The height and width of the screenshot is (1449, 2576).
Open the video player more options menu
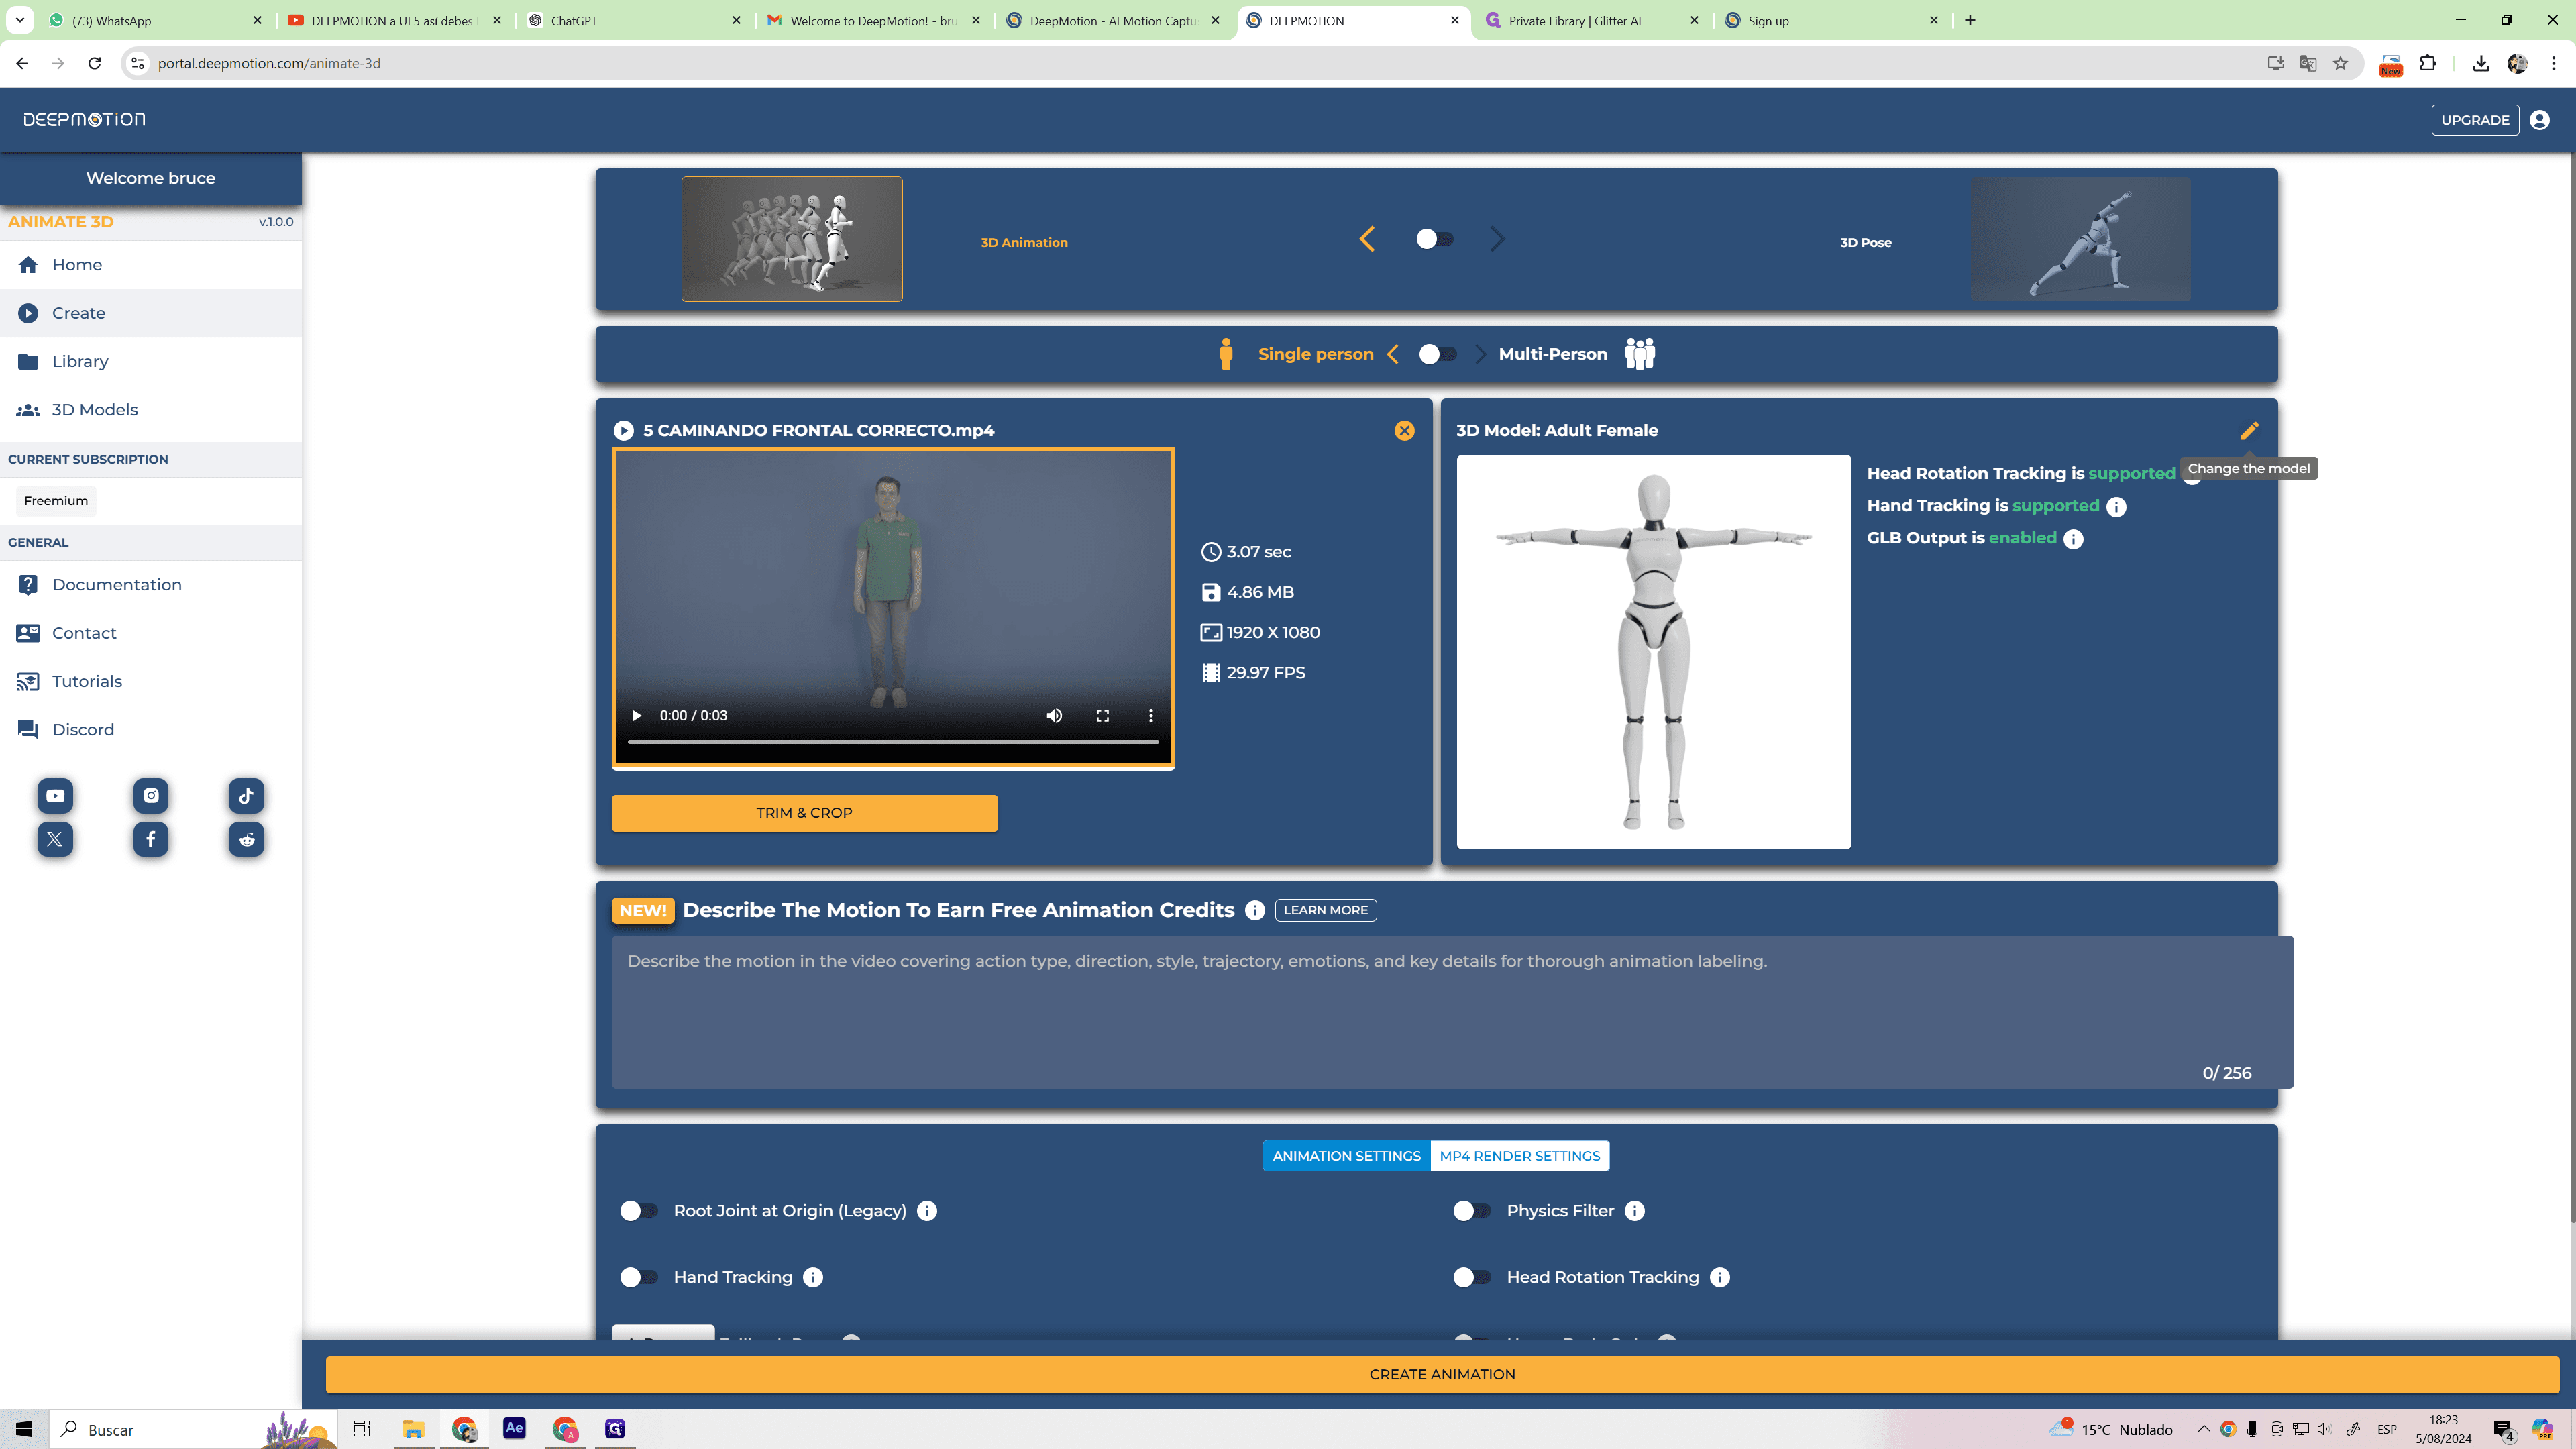coord(1151,716)
